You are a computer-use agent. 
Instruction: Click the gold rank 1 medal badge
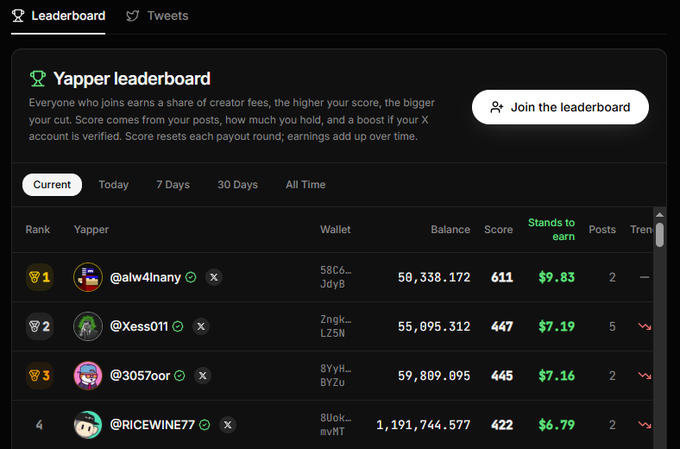[x=39, y=277]
